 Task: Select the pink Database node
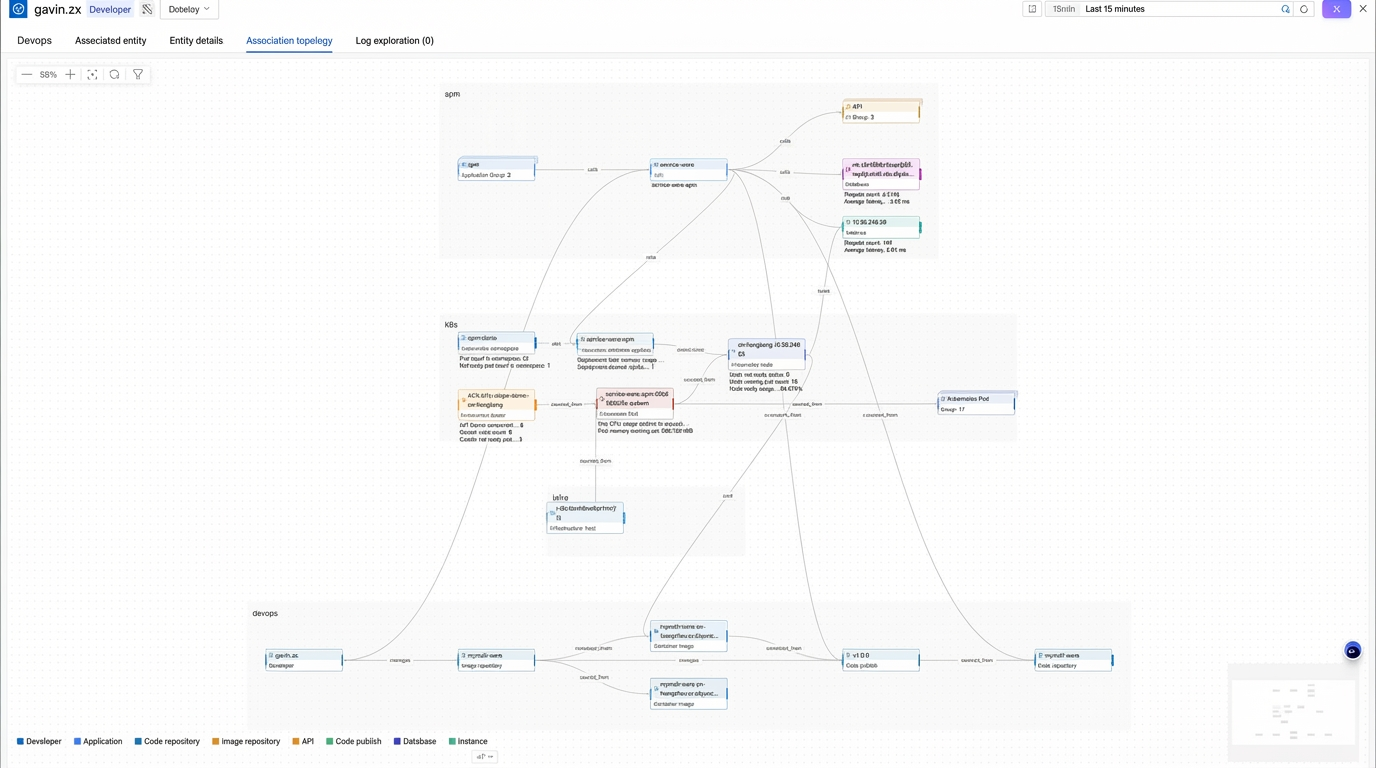coord(881,173)
